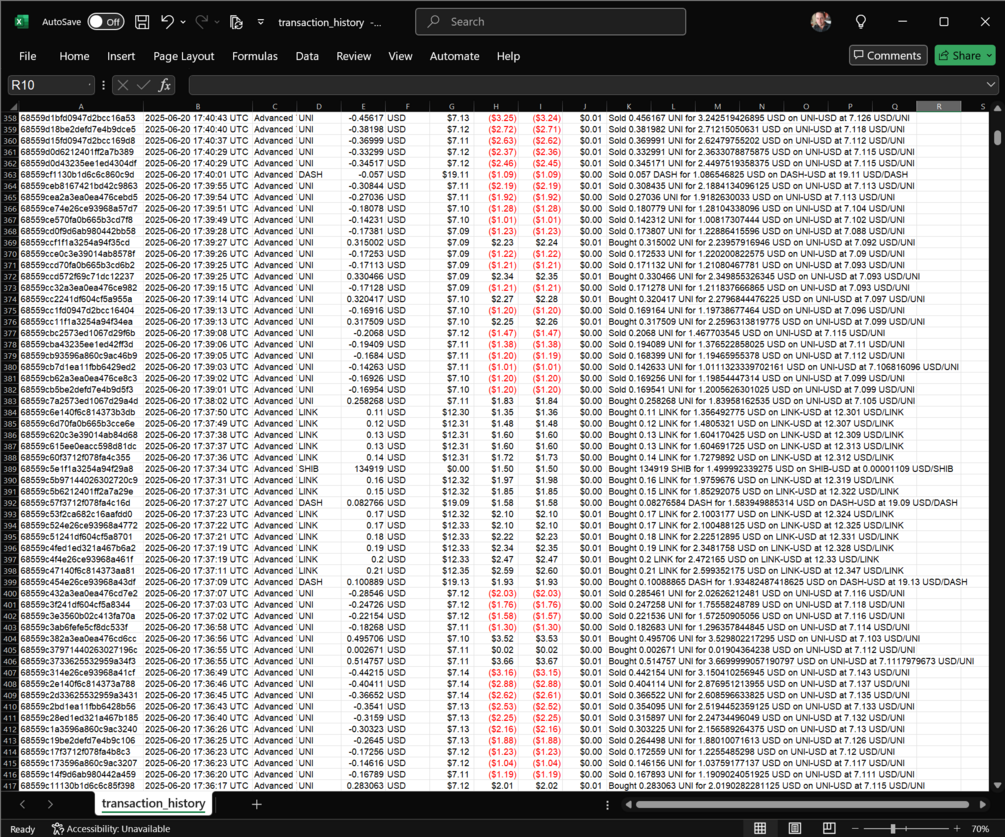Viewport: 1005px width, 837px height.
Task: Click the copy/paste clipboard toolbar icon
Action: tap(237, 22)
